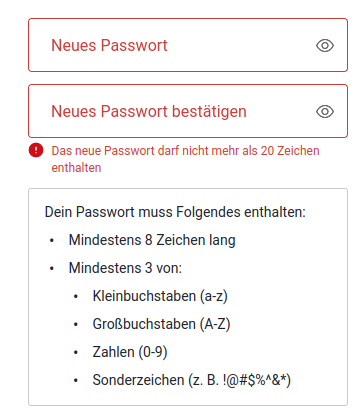Click the word 'enthalten' in the error message
360x413 pixels.
coord(76,168)
